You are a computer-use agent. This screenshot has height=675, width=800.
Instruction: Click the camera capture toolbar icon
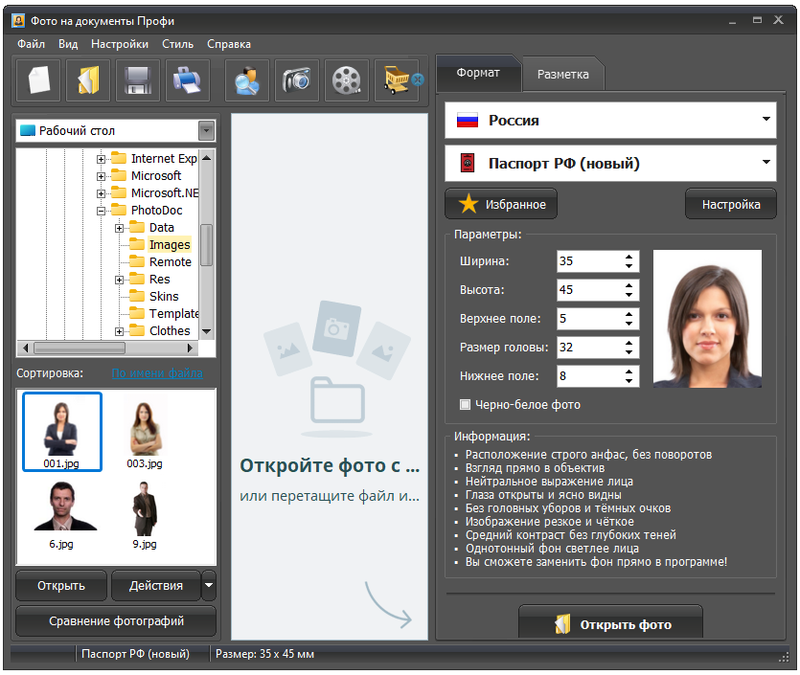click(x=297, y=80)
